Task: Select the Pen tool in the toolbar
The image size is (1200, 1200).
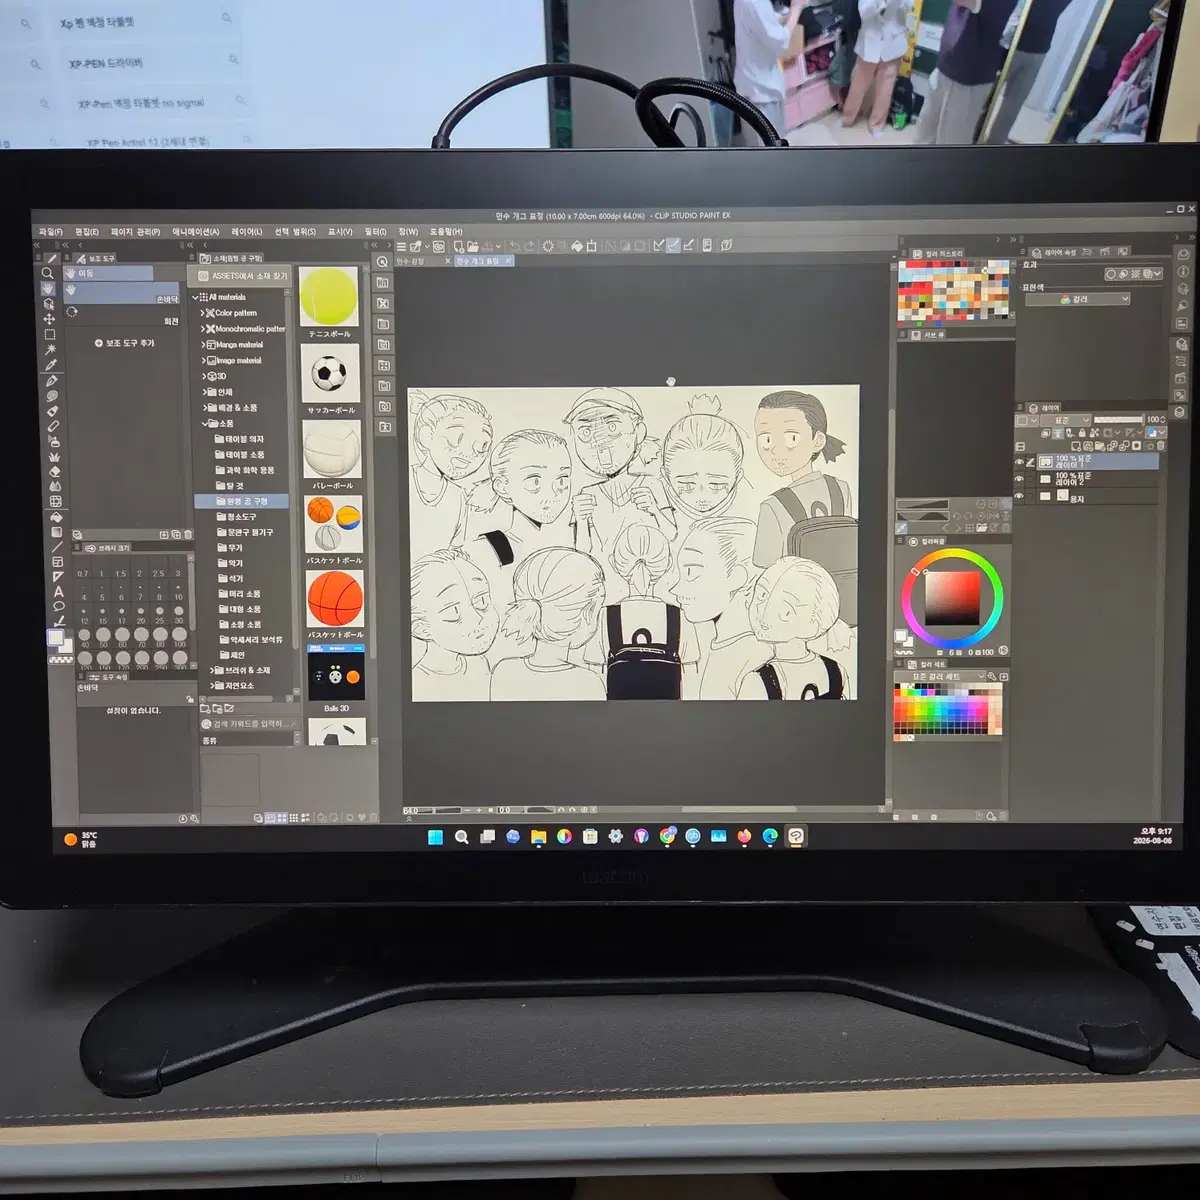Action: [52, 380]
